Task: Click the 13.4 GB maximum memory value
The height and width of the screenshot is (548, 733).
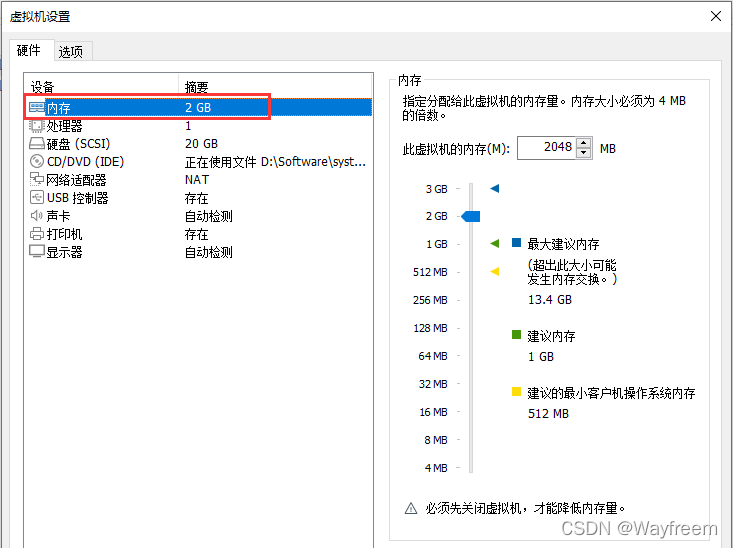Action: click(550, 300)
